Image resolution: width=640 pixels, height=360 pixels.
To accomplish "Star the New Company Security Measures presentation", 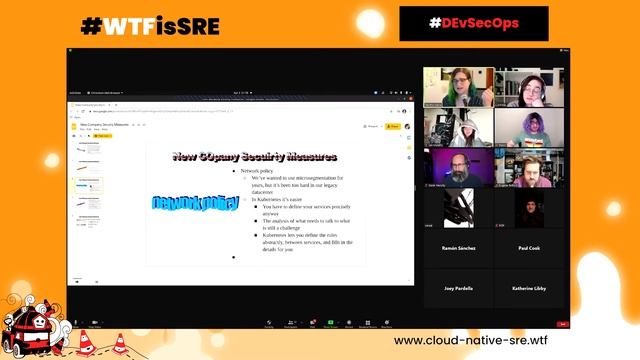I will click(x=133, y=124).
